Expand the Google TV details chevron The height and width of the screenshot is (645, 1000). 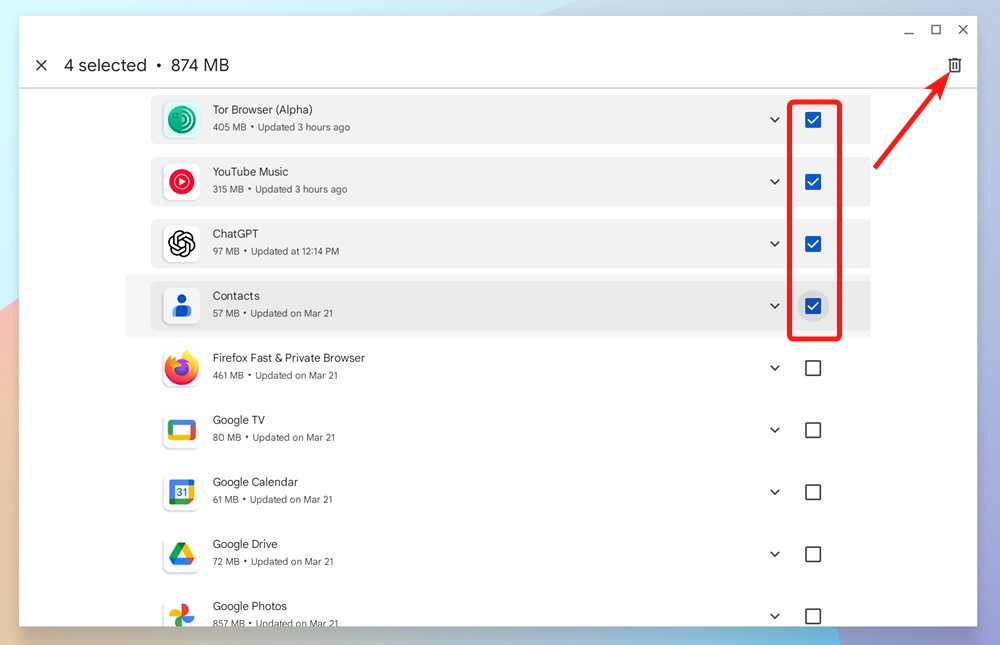(775, 429)
